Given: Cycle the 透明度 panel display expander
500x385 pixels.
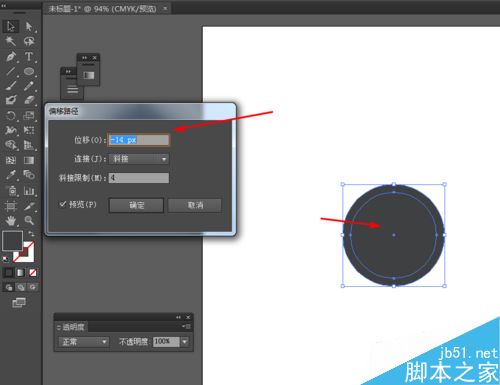Looking at the screenshot, I should point(59,327).
